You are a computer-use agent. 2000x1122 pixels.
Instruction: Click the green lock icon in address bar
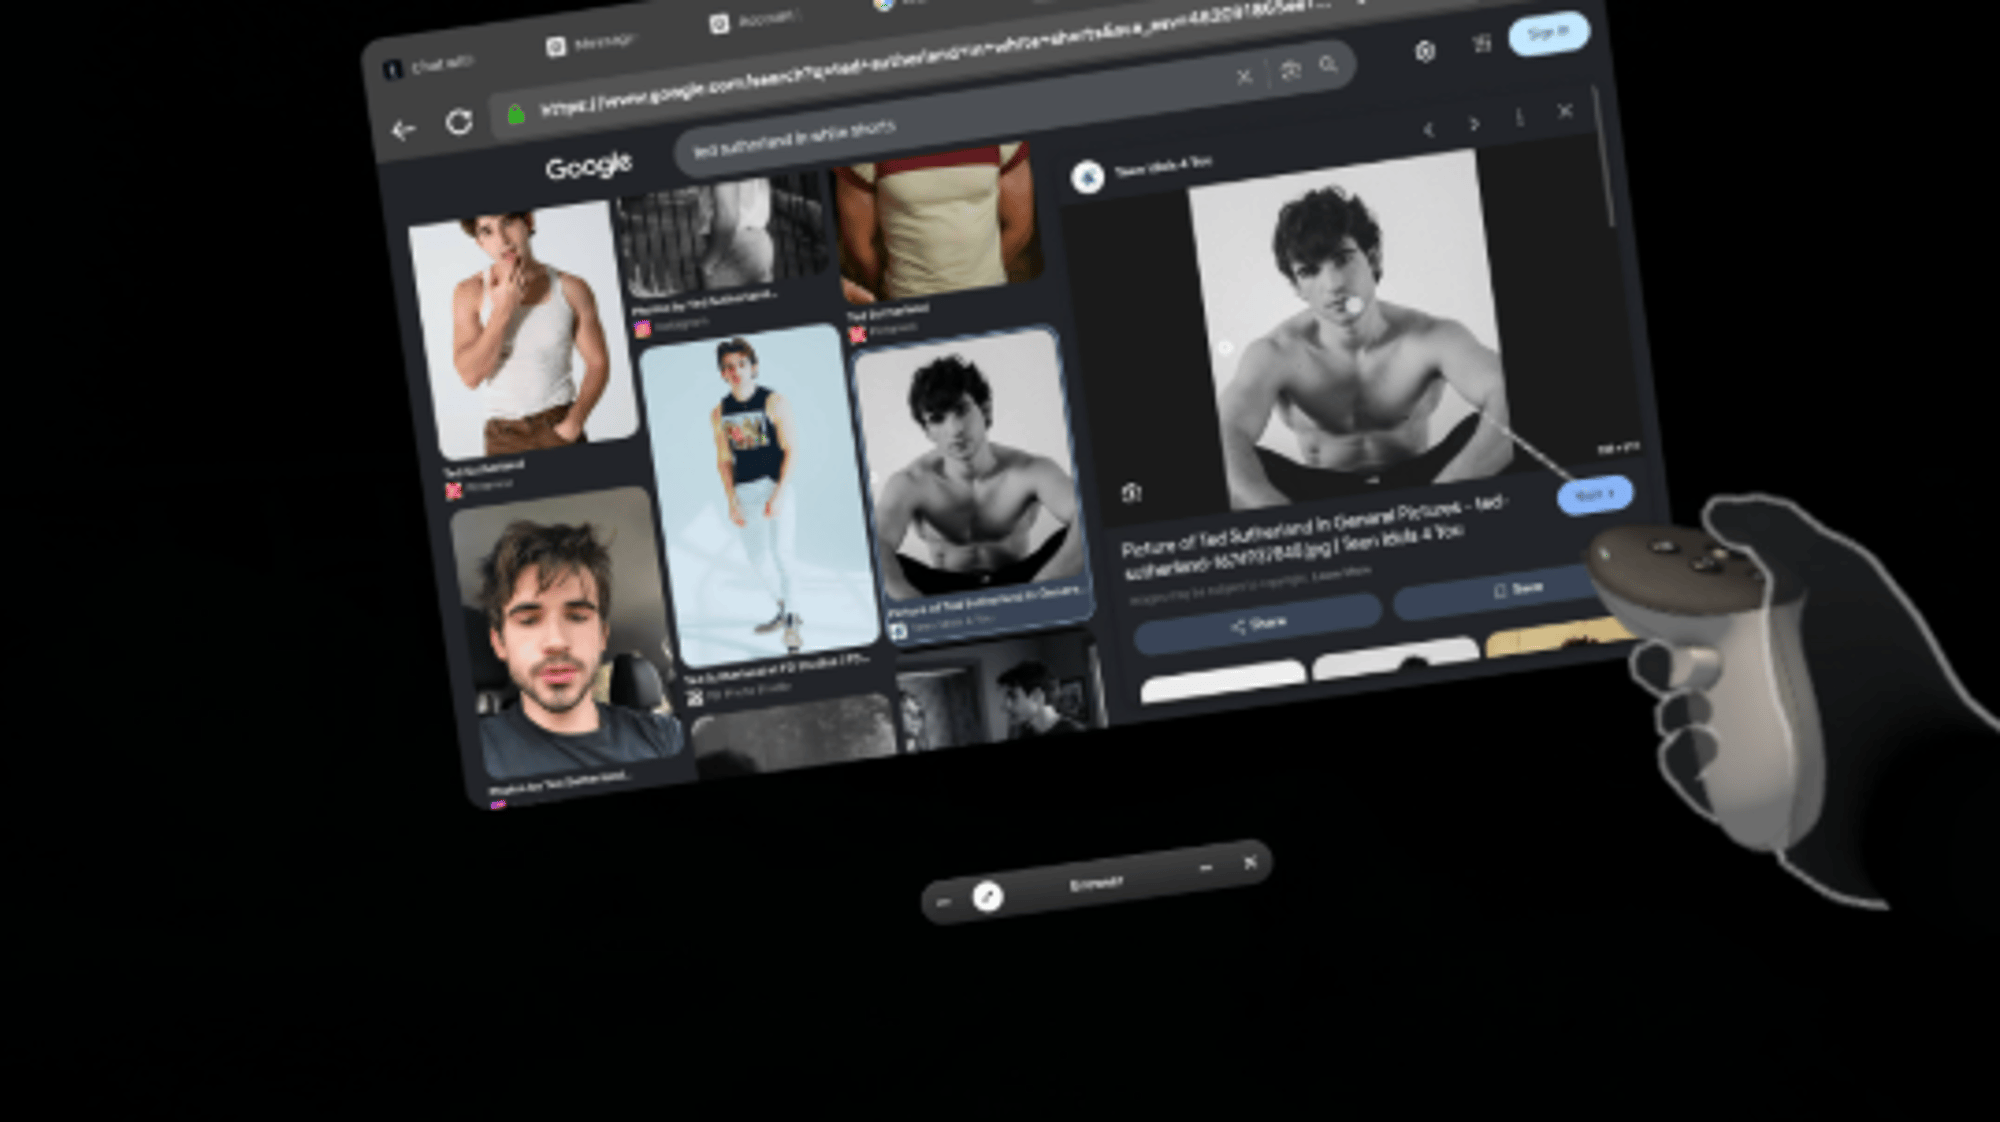(x=516, y=115)
